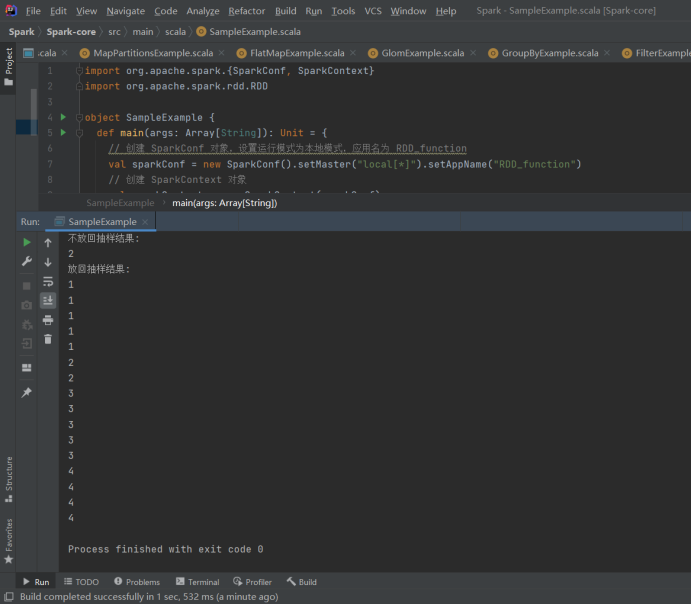Click the attach debugger bug icon
This screenshot has height=605, width=692.
[x=27, y=325]
